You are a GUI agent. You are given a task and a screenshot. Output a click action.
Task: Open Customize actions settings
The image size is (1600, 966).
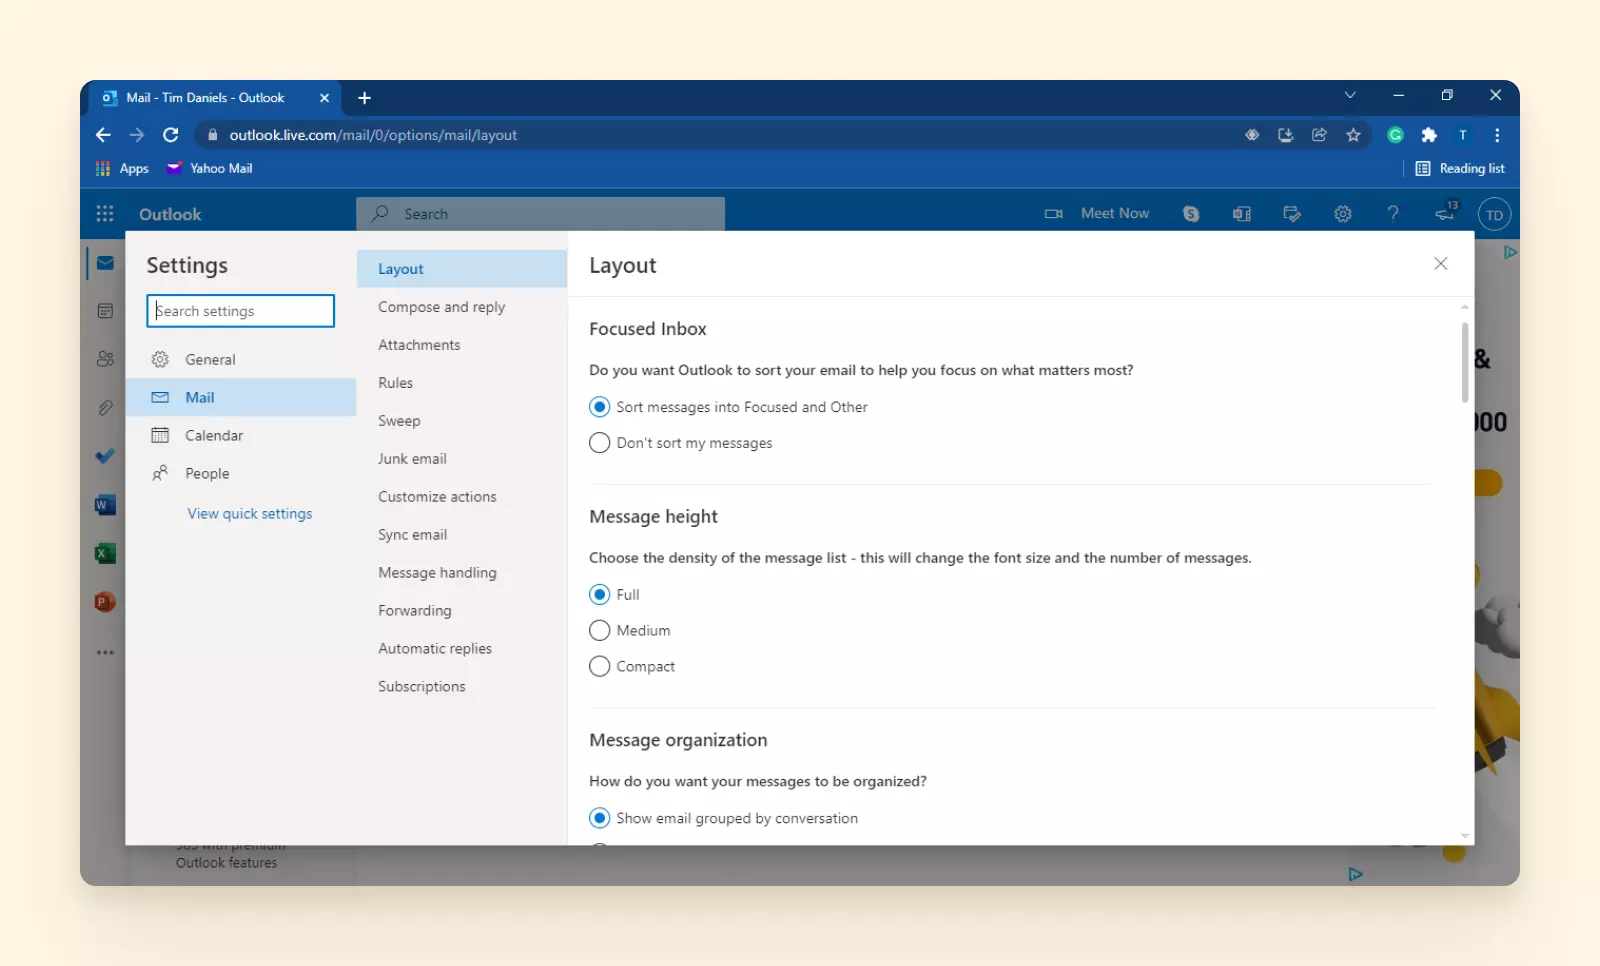[x=462, y=497]
